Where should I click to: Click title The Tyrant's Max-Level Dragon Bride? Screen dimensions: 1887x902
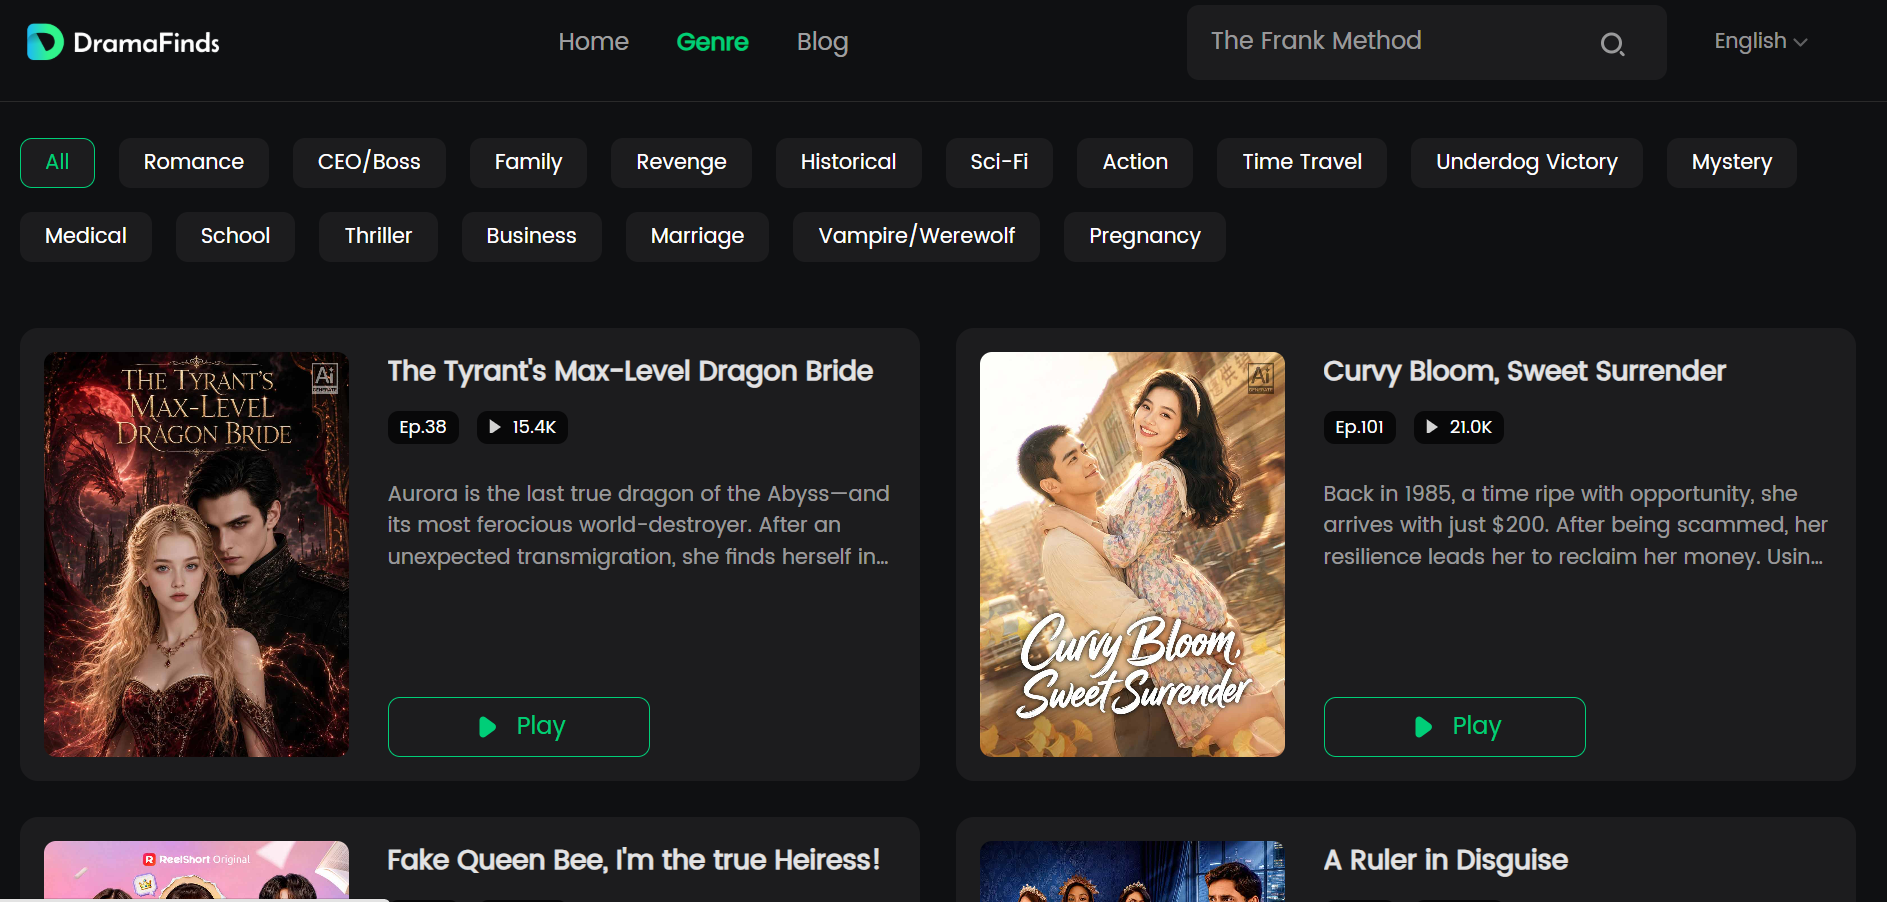(x=630, y=371)
